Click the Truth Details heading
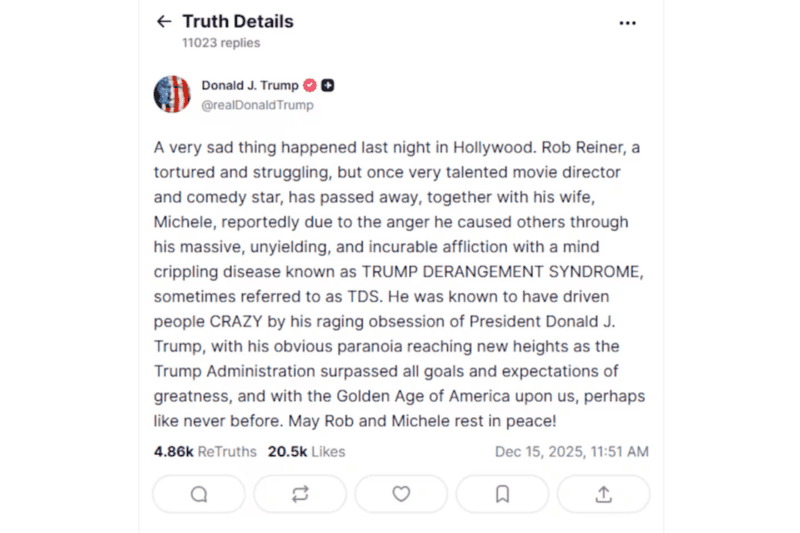 (238, 22)
